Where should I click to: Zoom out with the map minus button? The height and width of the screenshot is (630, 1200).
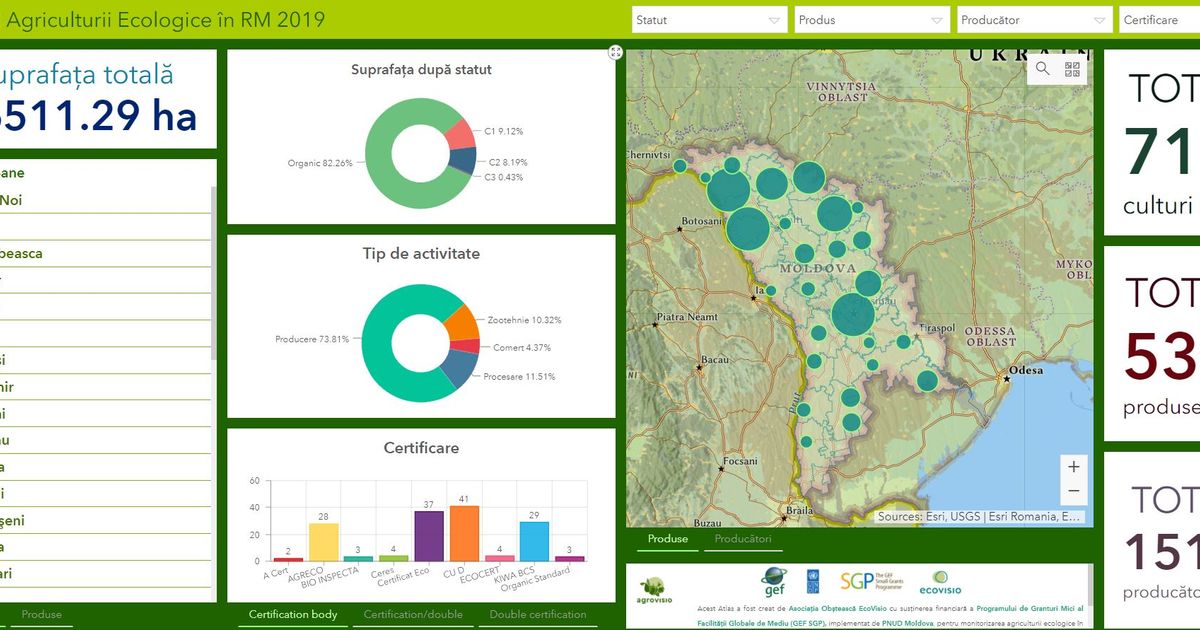tap(1074, 491)
